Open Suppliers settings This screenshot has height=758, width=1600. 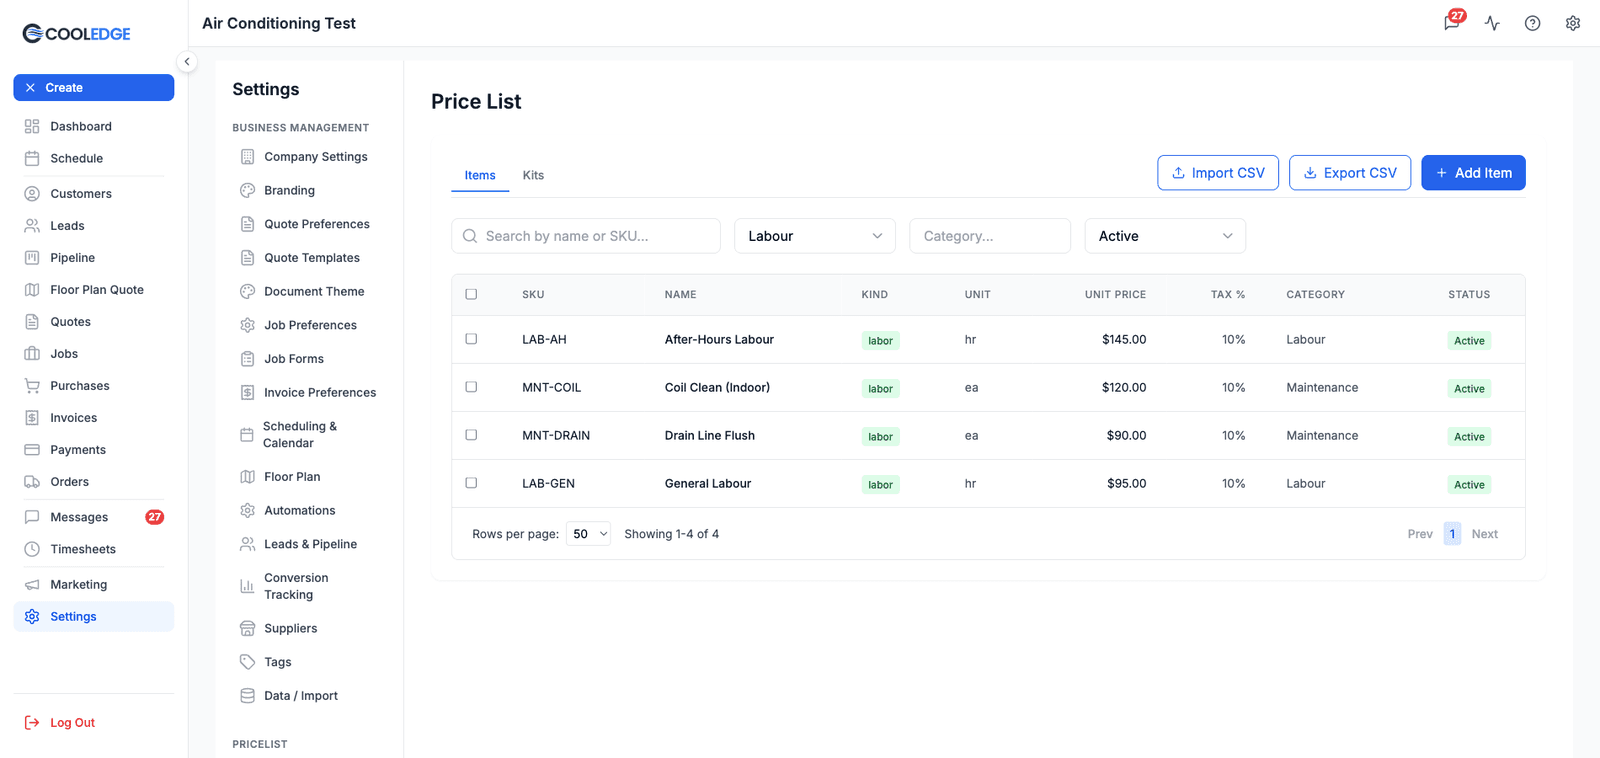pos(309,628)
